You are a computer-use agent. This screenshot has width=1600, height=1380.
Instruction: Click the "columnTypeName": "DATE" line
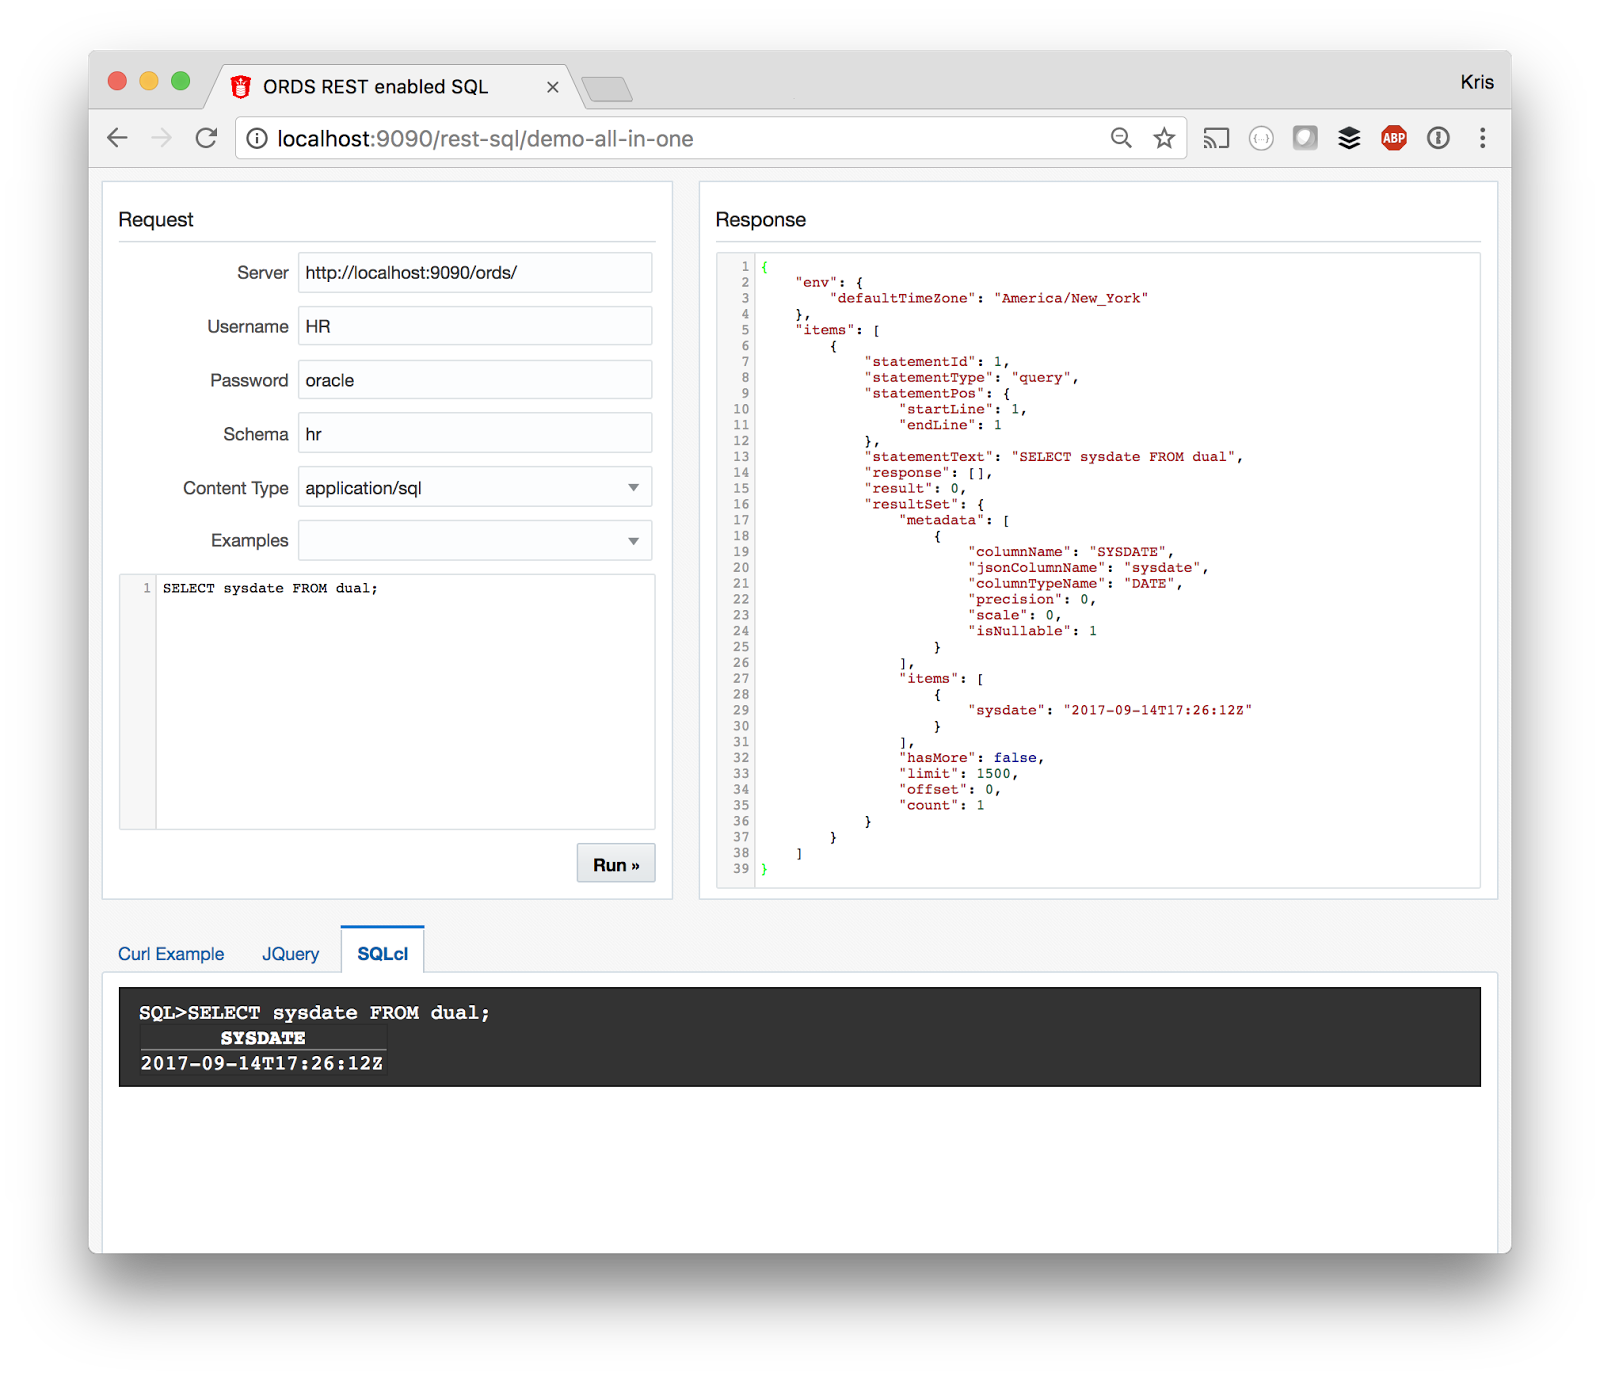(1075, 584)
